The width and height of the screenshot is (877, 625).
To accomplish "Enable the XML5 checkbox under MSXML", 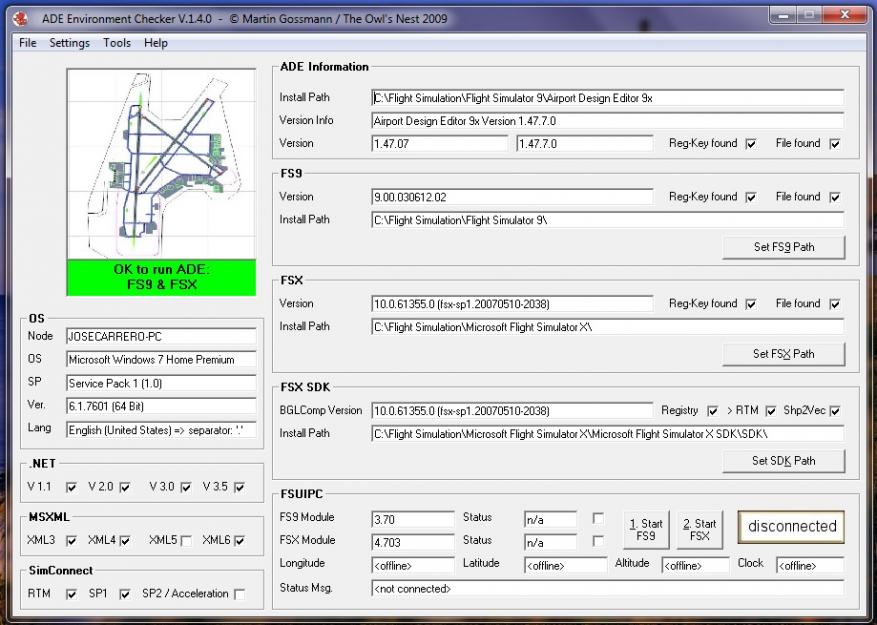I will coord(186,539).
